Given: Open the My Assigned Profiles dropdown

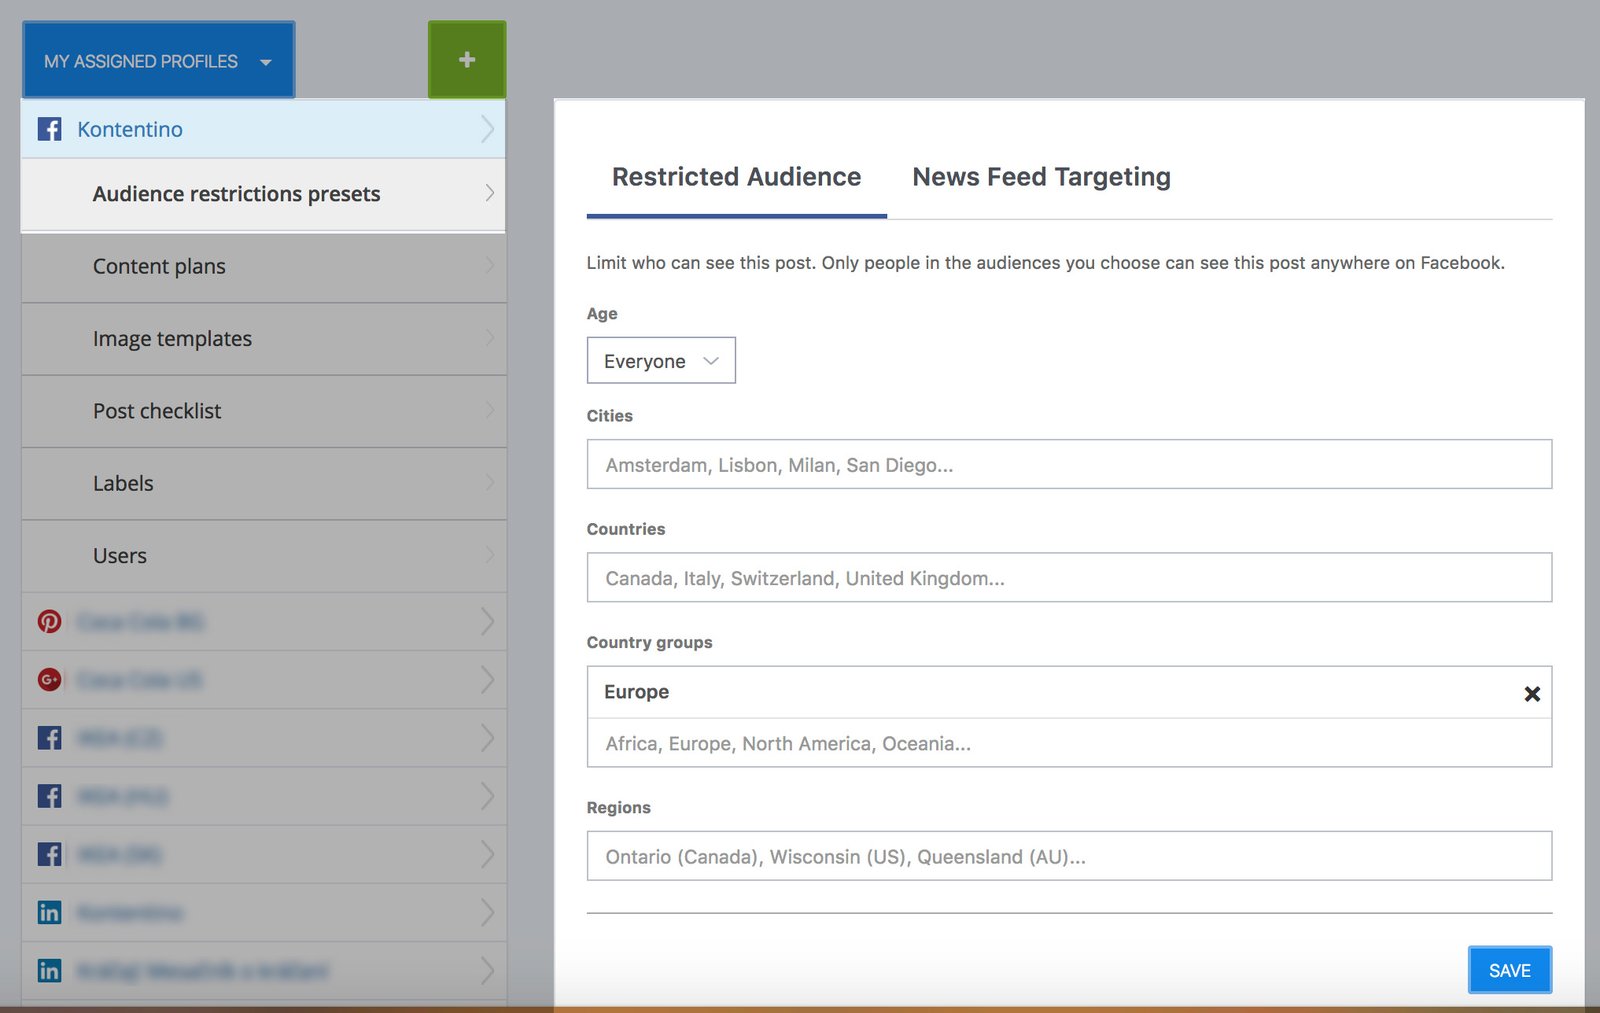Looking at the screenshot, I should [158, 61].
